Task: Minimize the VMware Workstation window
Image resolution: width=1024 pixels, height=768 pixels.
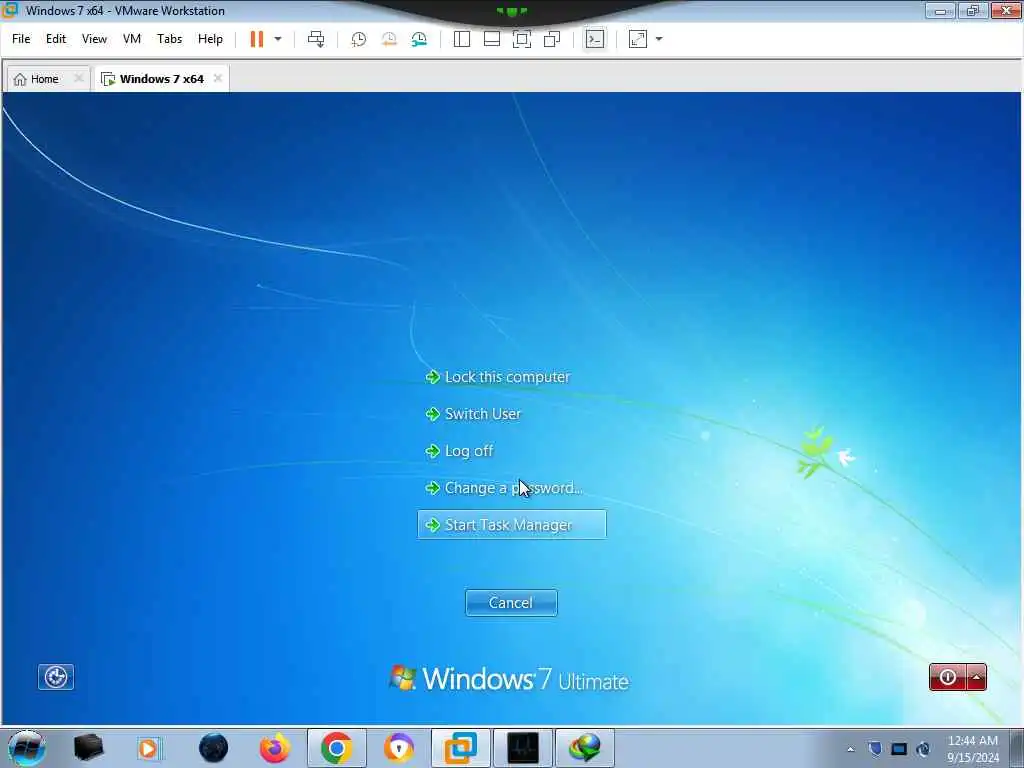Action: click(x=940, y=10)
